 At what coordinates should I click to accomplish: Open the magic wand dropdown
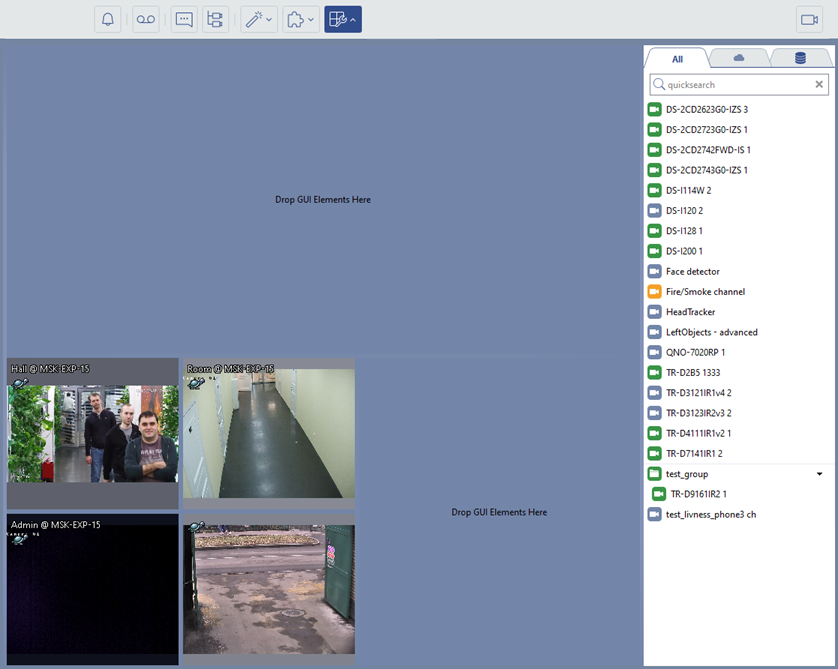click(258, 19)
